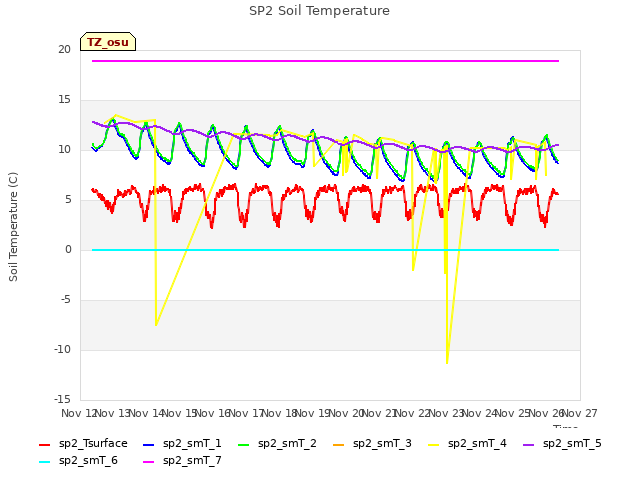Viewport: 640px width, 480px height.
Task: Click the yellow sp2_smT_4 lowest spike point
Action: (447, 363)
